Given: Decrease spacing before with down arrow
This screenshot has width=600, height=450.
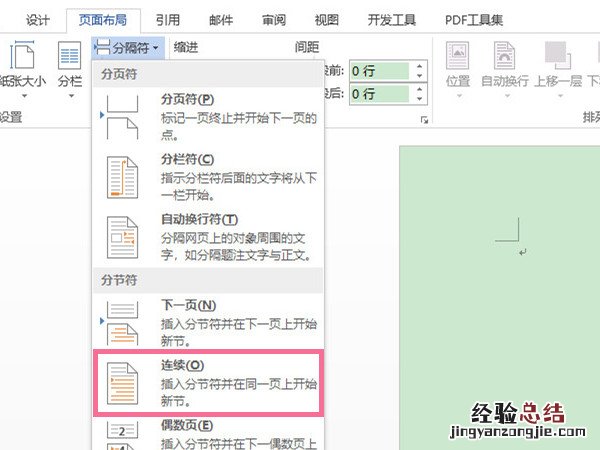Looking at the screenshot, I should coord(420,76).
